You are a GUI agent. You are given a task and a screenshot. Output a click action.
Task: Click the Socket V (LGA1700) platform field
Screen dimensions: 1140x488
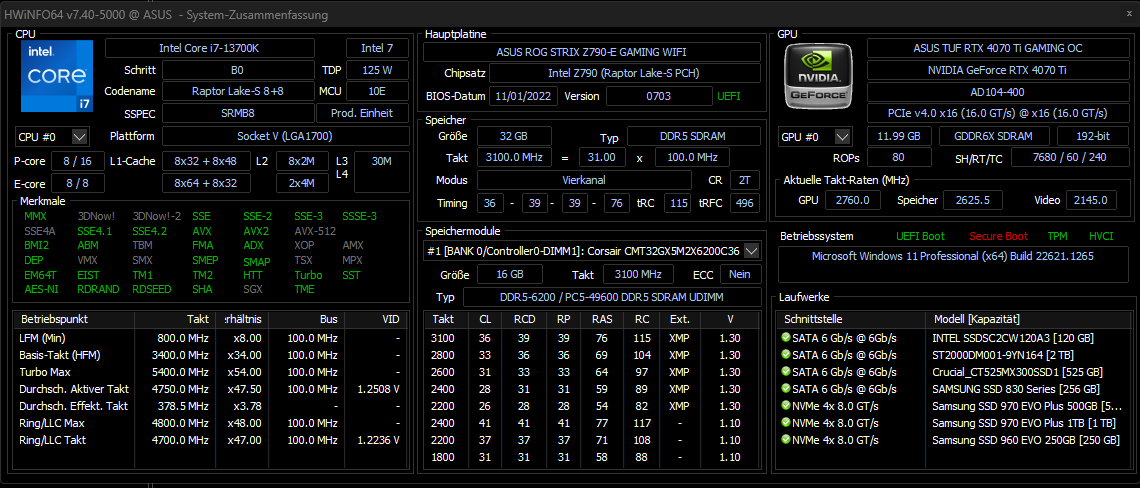pyautogui.click(x=285, y=137)
